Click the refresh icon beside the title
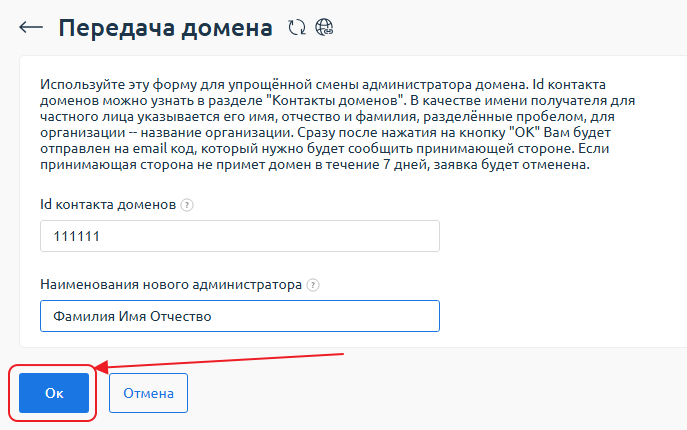The width and height of the screenshot is (687, 430). [296, 28]
